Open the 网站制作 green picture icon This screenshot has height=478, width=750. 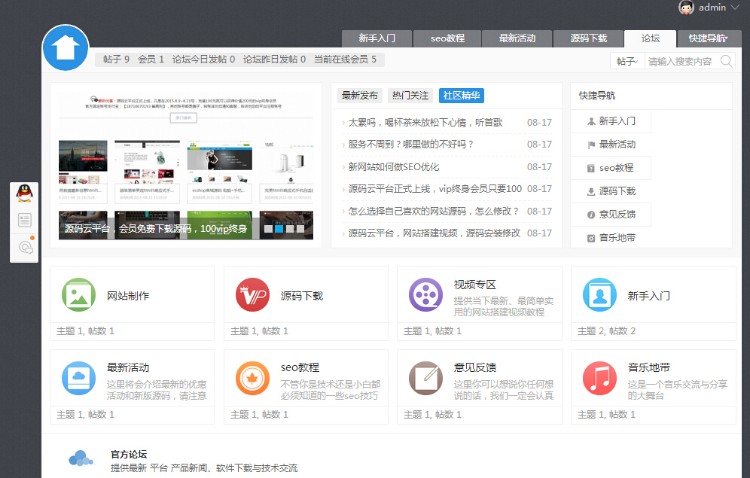(79, 295)
